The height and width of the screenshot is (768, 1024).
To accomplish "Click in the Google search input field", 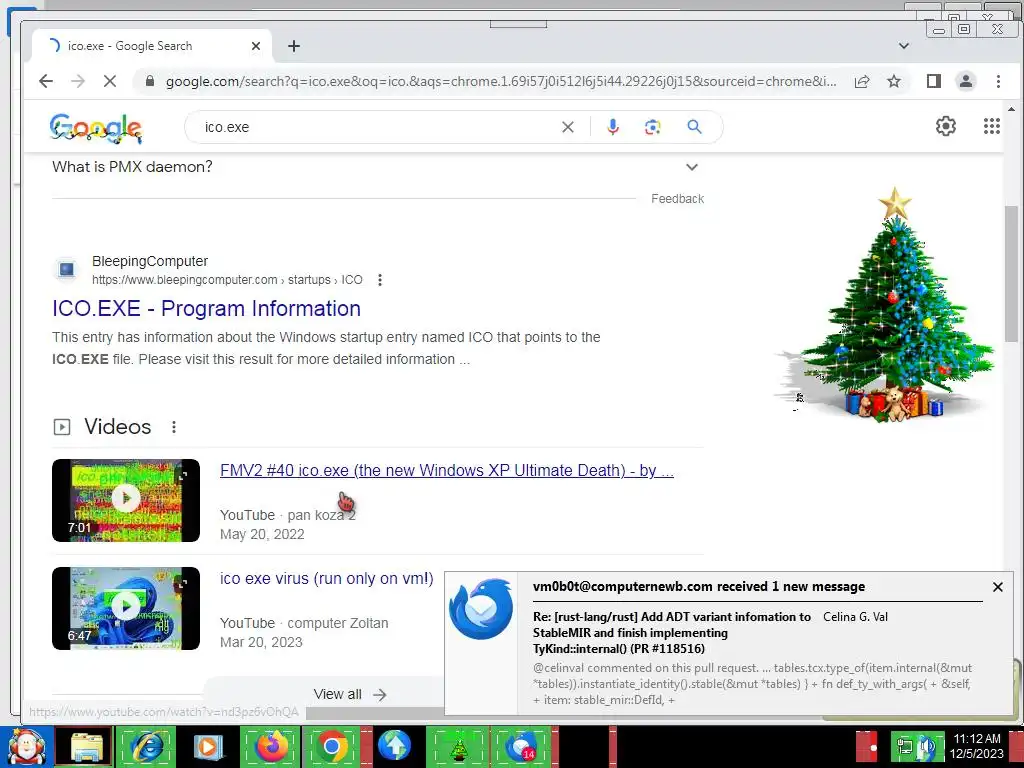I will pos(379,127).
